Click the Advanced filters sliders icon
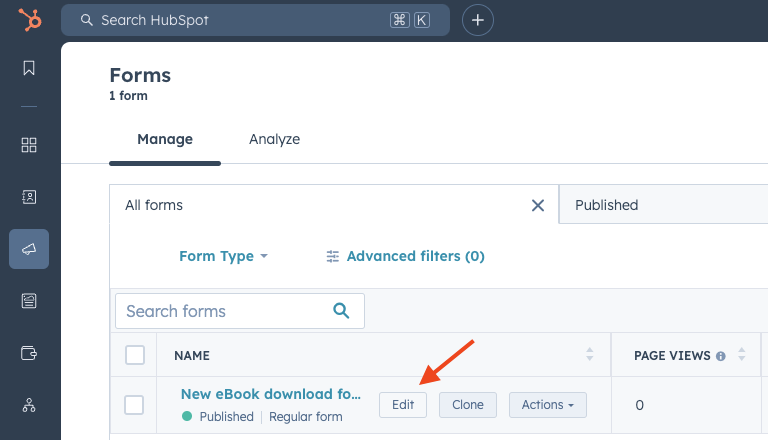This screenshot has width=768, height=440. 333,256
